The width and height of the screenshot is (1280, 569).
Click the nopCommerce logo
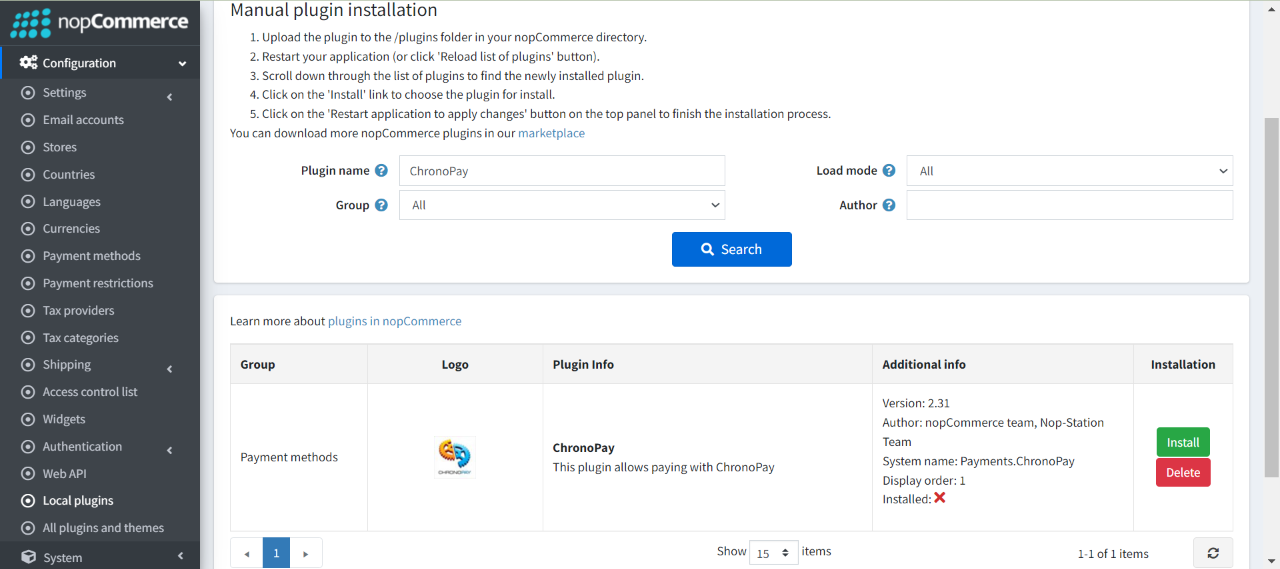99,22
